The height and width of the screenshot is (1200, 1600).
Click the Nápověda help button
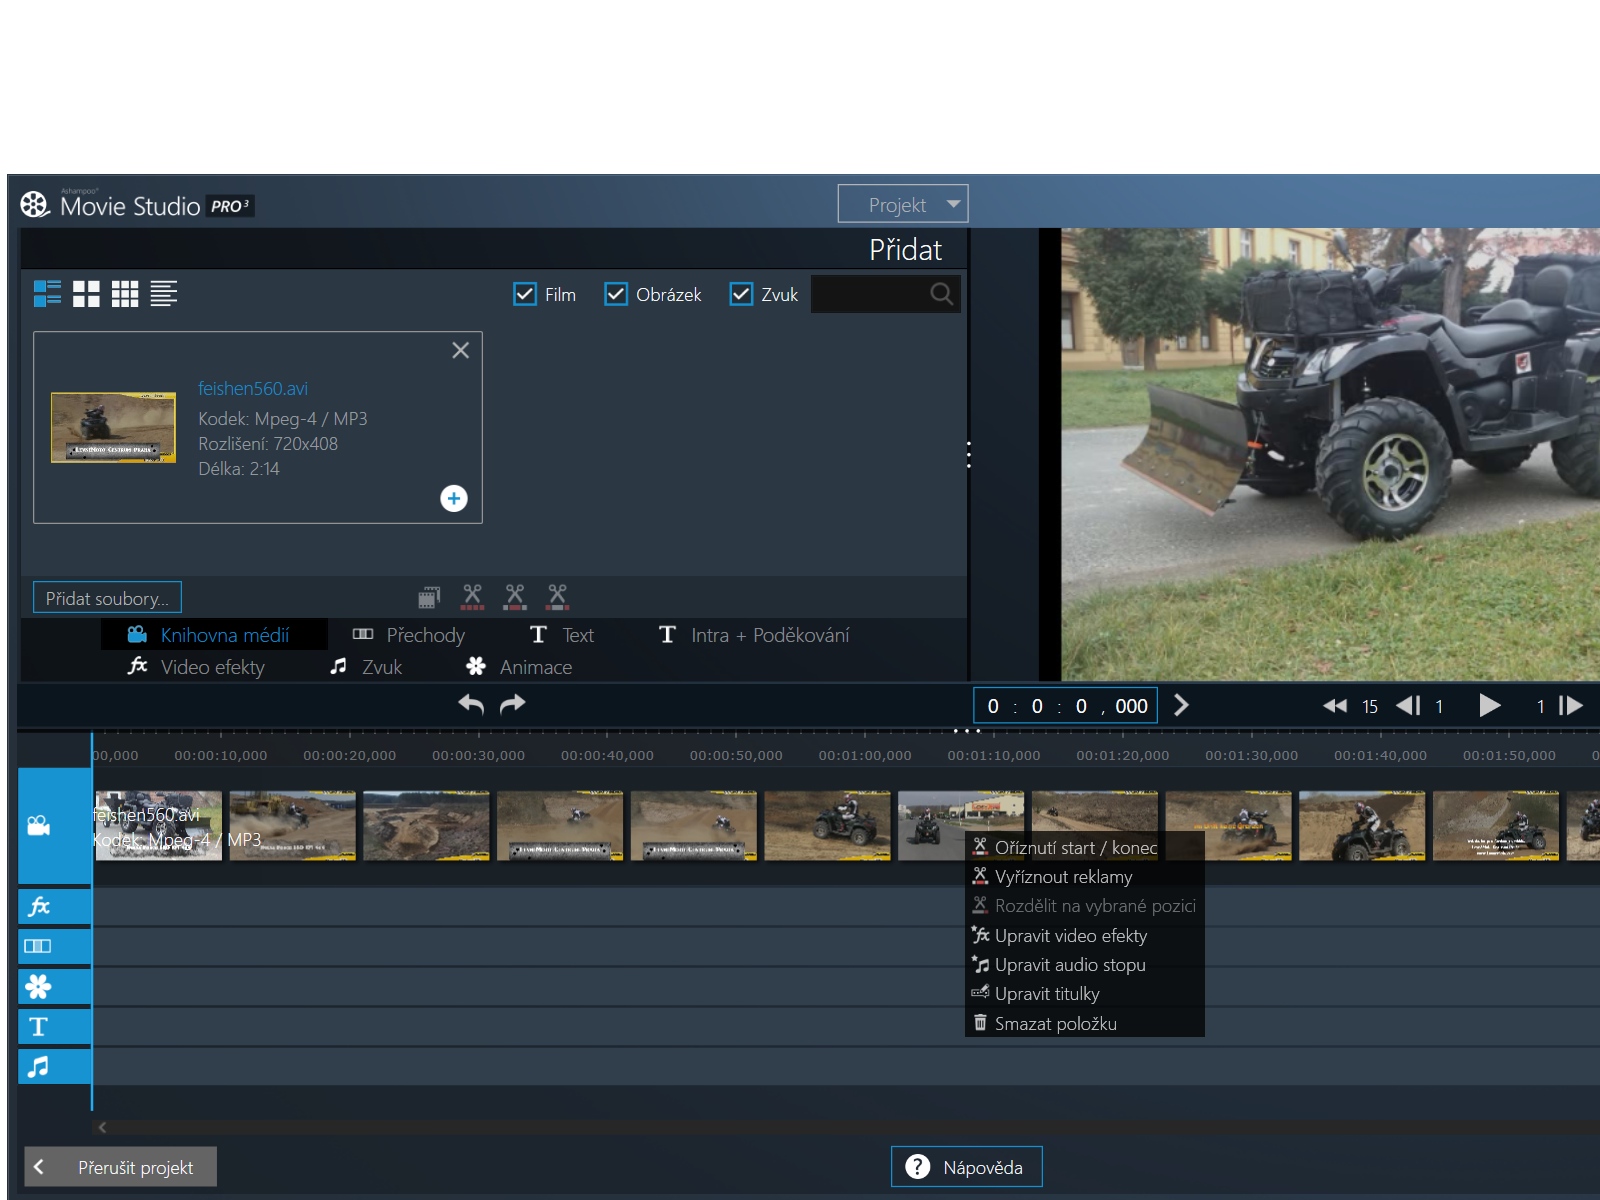pos(966,1167)
